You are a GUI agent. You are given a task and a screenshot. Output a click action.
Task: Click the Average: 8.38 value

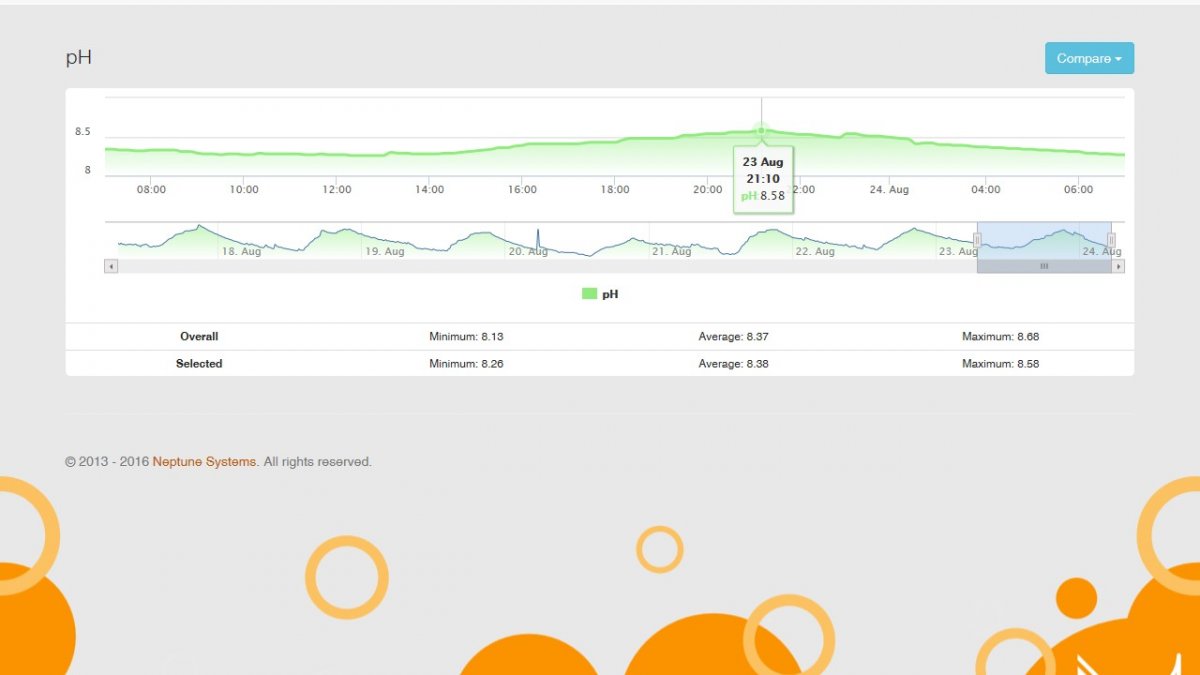point(733,364)
